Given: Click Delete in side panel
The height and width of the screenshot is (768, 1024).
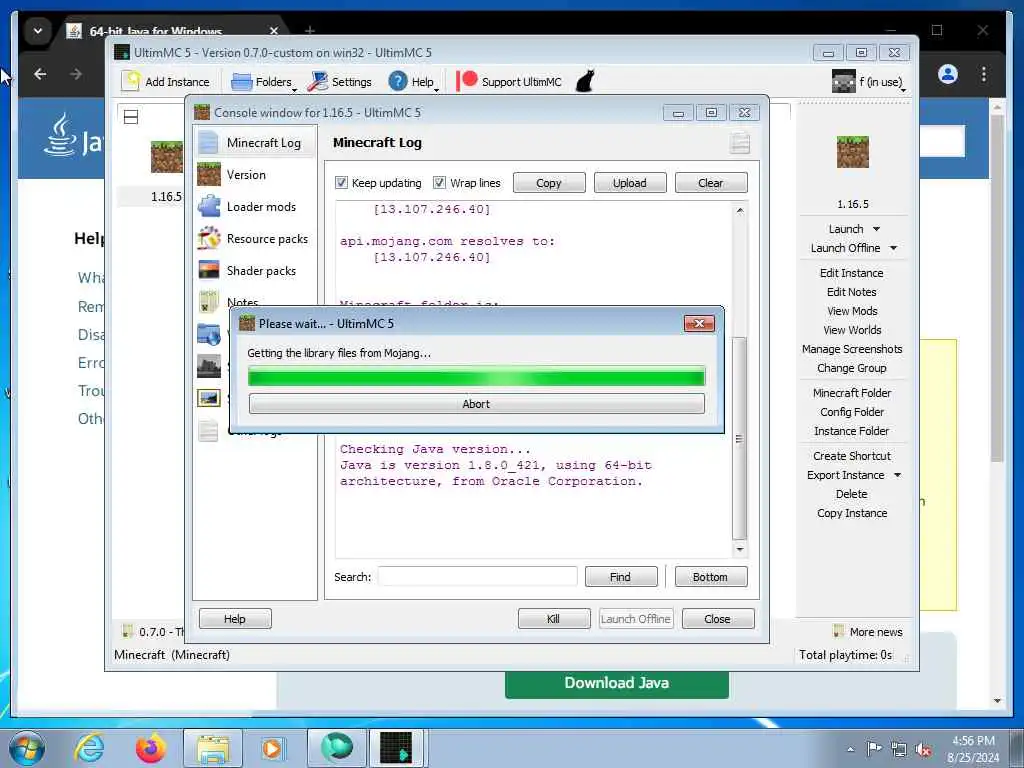Looking at the screenshot, I should [x=852, y=494].
